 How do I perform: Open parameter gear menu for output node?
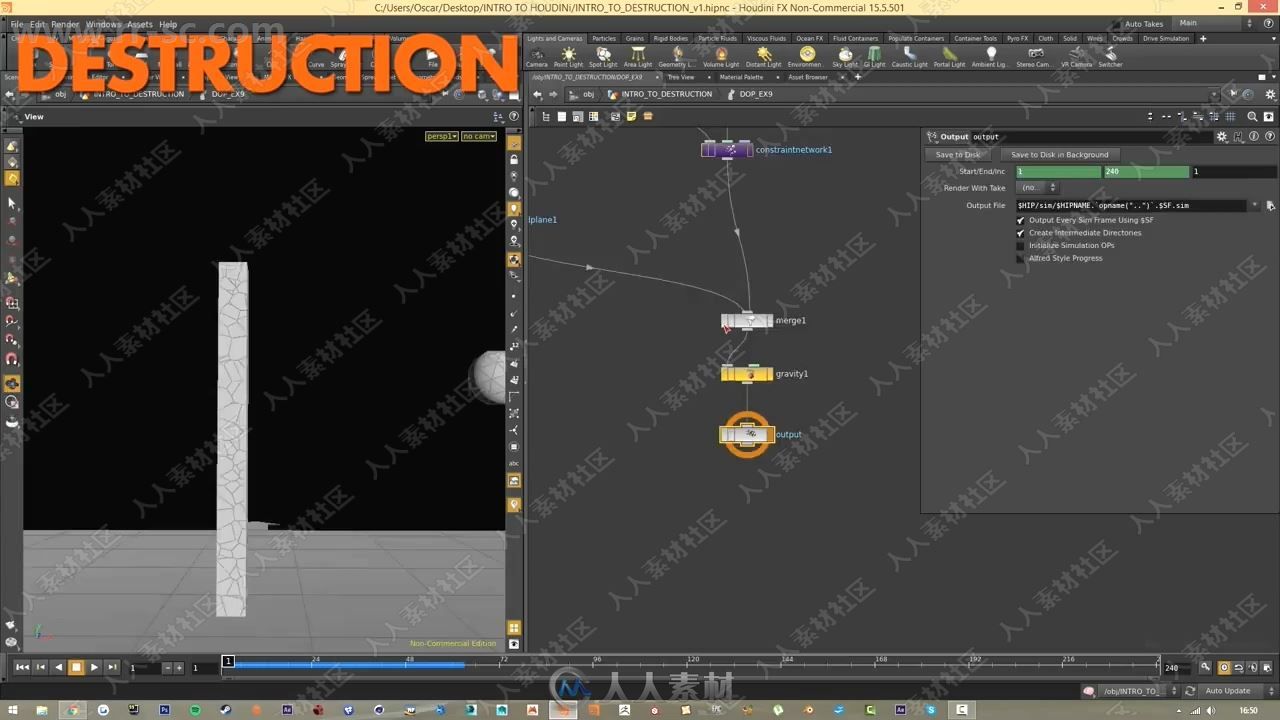1222,137
